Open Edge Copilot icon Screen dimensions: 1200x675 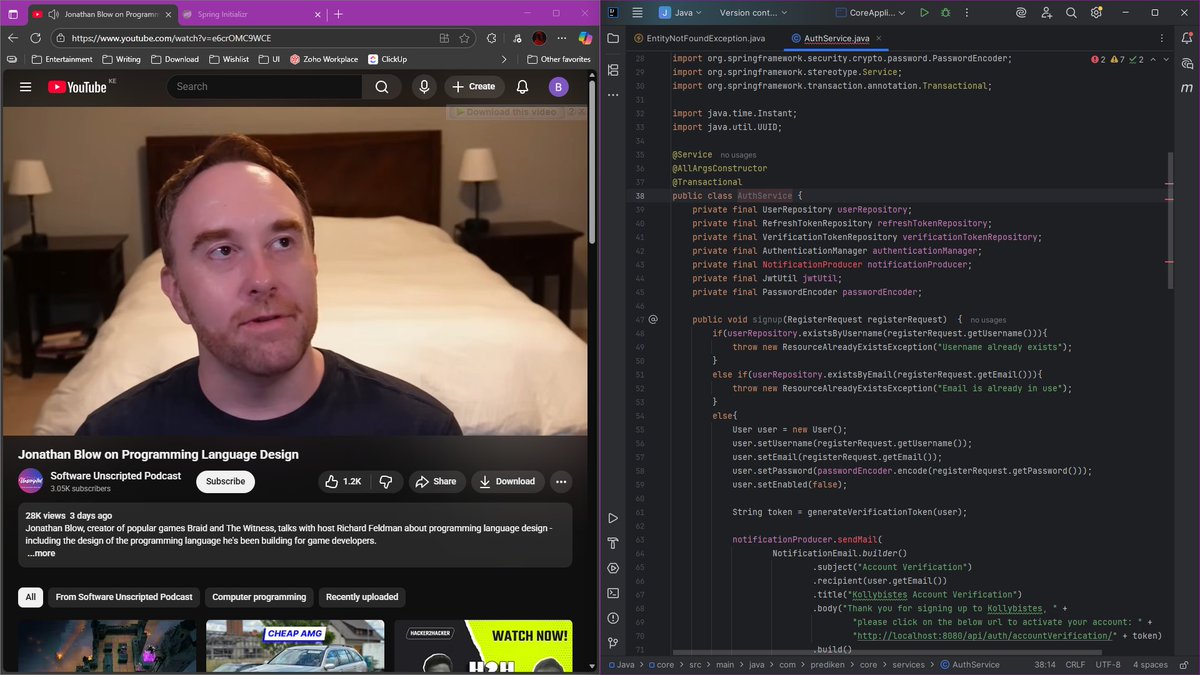click(x=585, y=38)
